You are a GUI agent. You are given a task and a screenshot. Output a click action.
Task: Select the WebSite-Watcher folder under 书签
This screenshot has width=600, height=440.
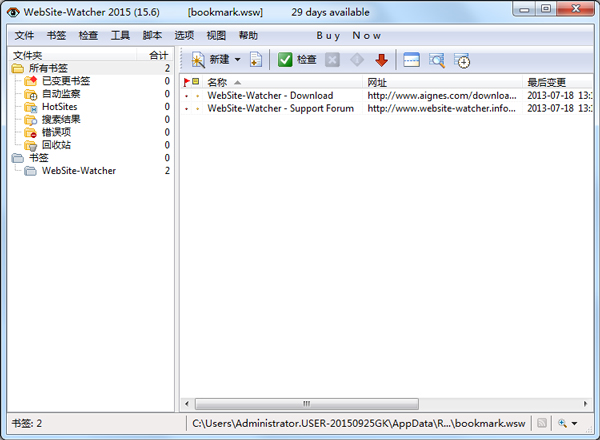click(x=79, y=171)
